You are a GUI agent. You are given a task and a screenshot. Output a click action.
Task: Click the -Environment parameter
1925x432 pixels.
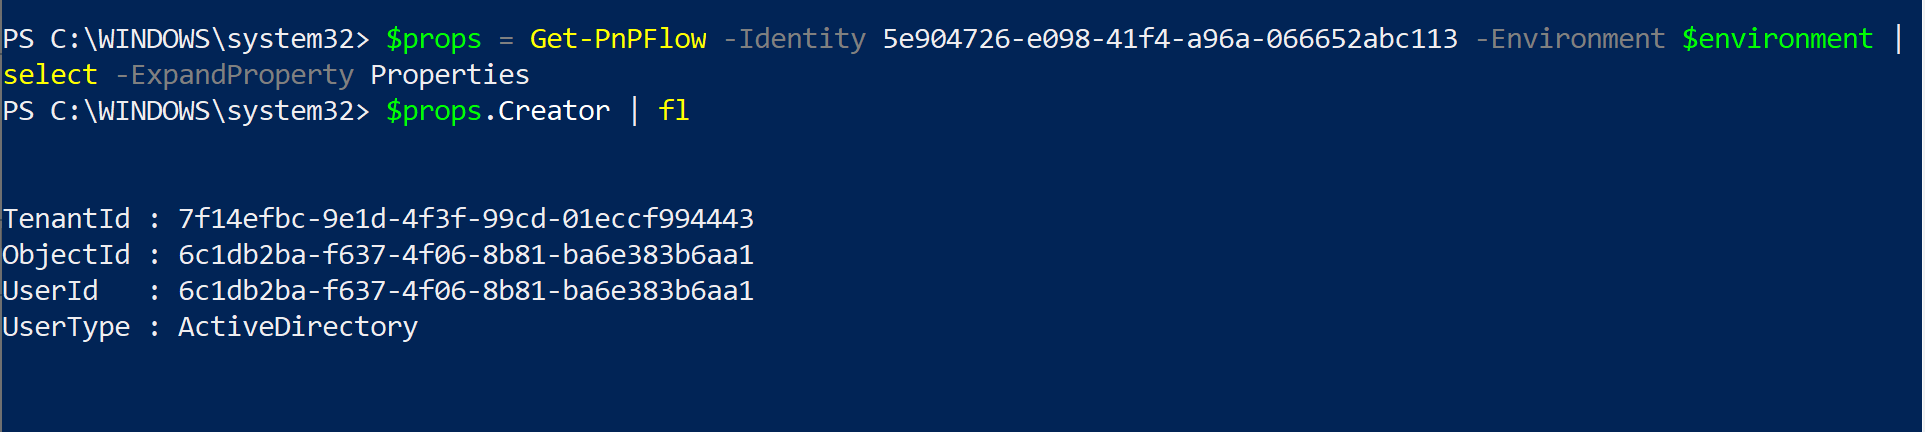(1570, 39)
